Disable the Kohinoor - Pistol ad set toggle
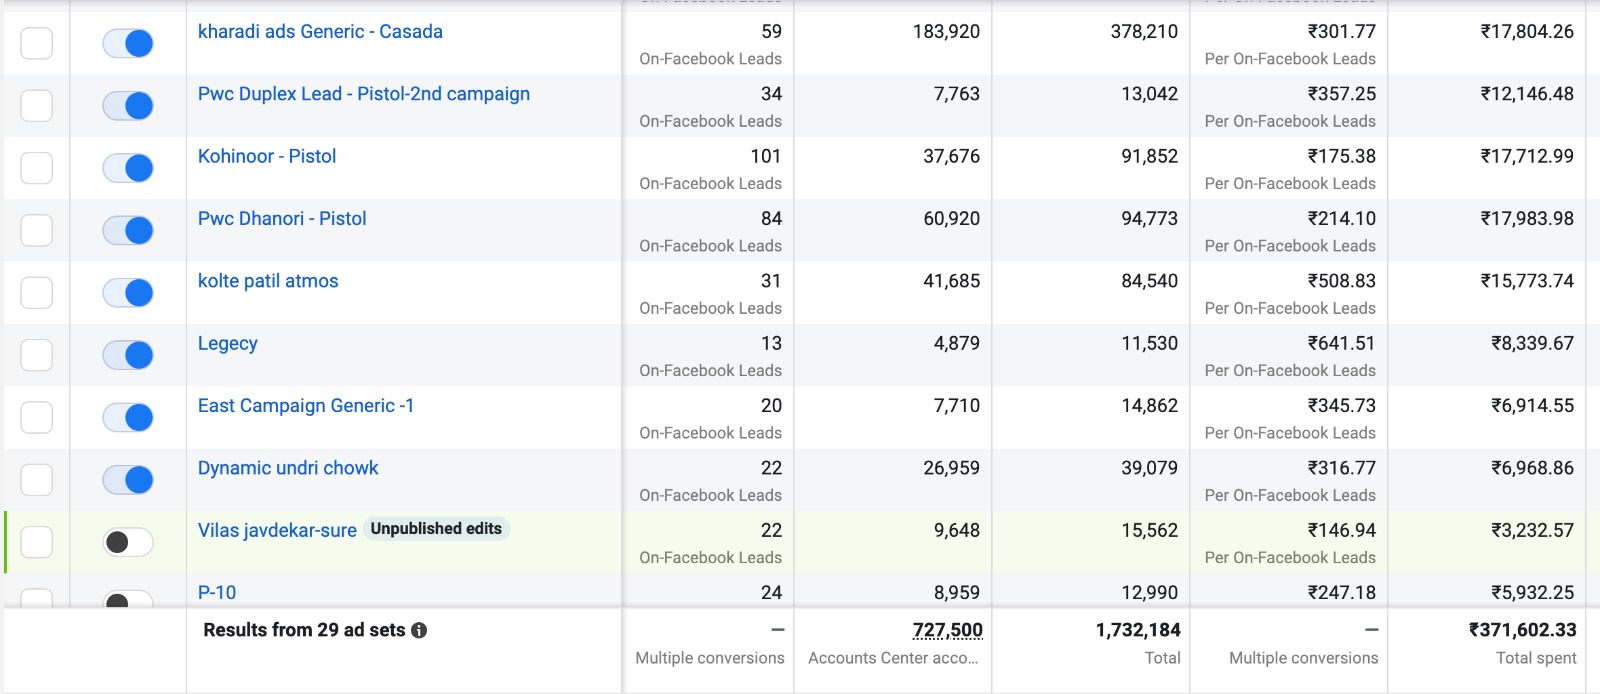 [x=128, y=168]
